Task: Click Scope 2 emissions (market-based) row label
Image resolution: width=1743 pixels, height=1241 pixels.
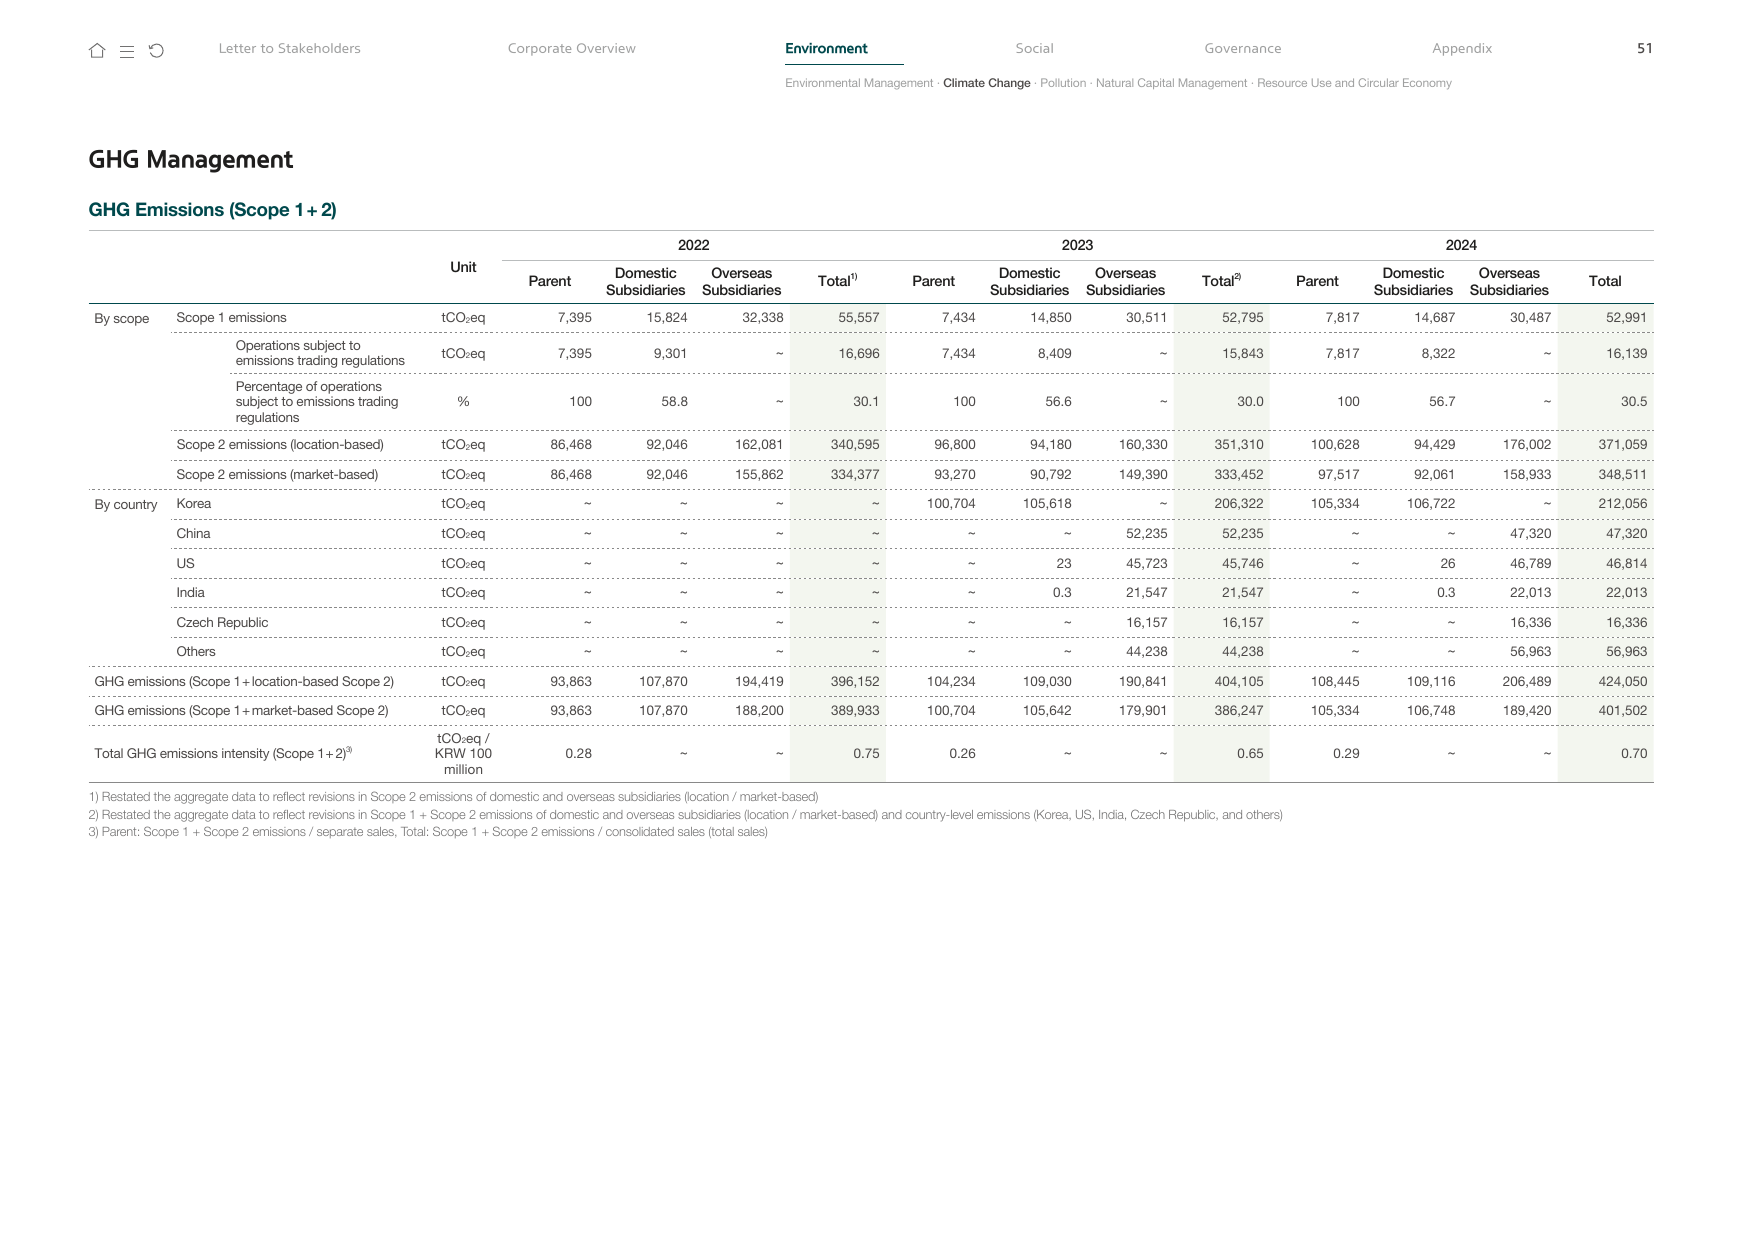Action: click(x=277, y=475)
